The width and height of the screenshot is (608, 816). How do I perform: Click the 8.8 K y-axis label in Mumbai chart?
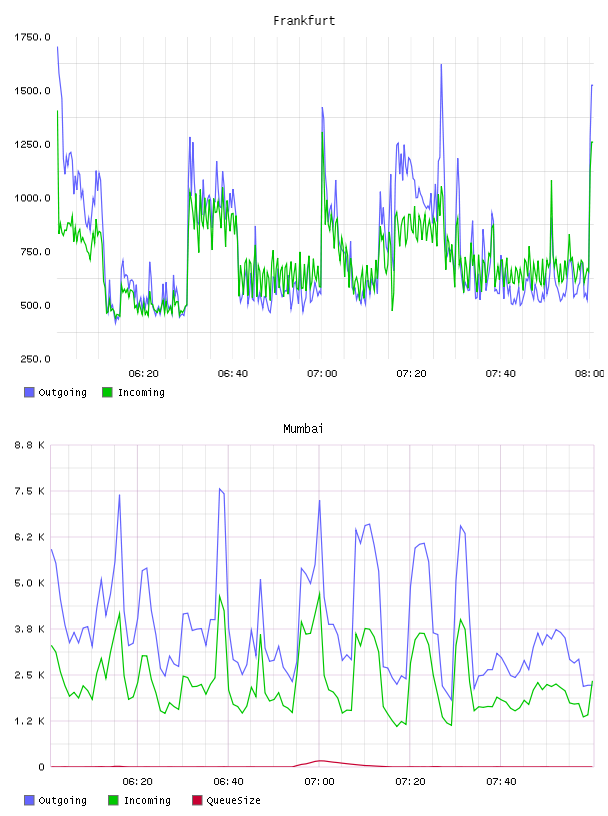pos(30,445)
